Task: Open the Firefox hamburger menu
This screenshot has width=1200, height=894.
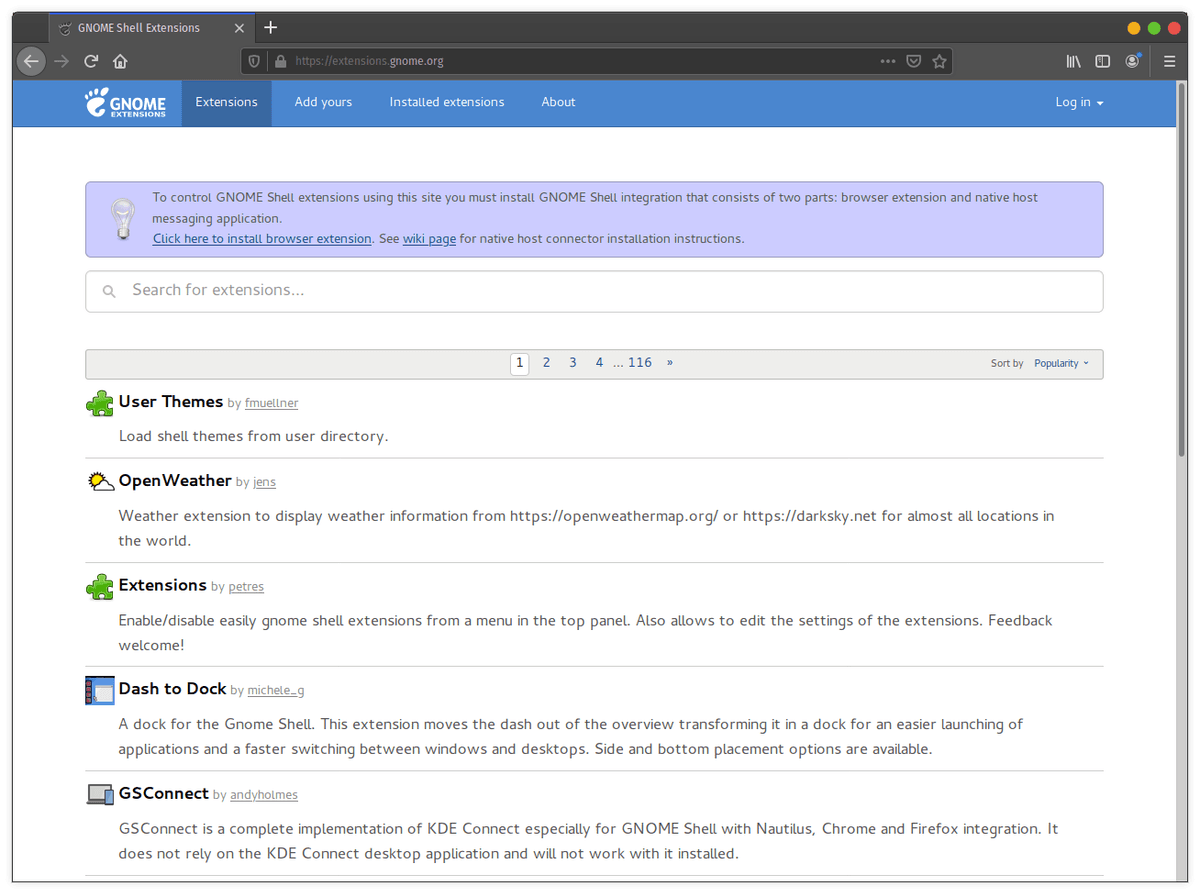Action: (1169, 61)
